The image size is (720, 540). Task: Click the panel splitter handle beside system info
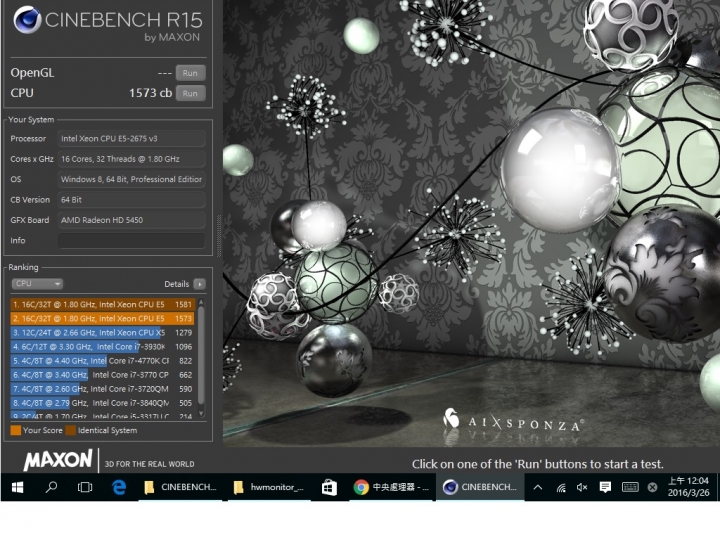(x=219, y=236)
